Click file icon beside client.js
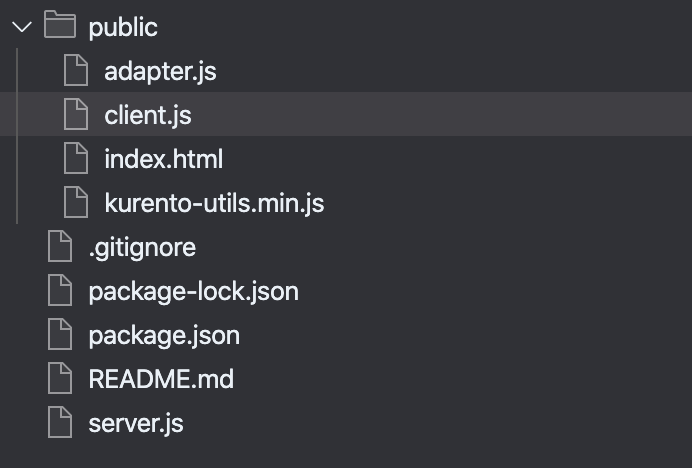692x468 pixels. [76, 114]
